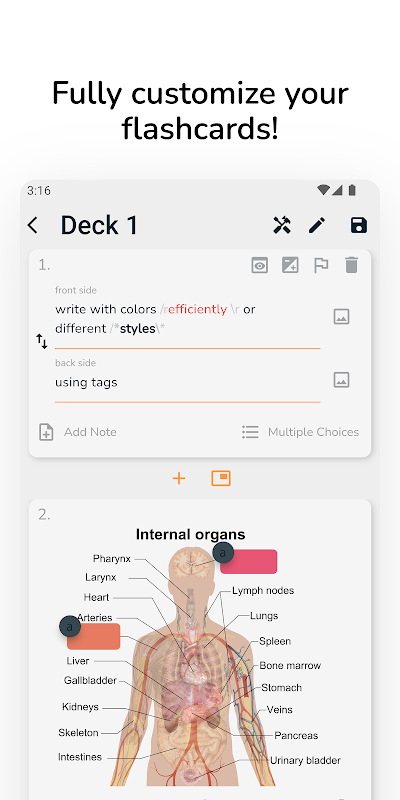This screenshot has height=800, width=400.
Task: Click the front side text field
Action: coord(188,319)
